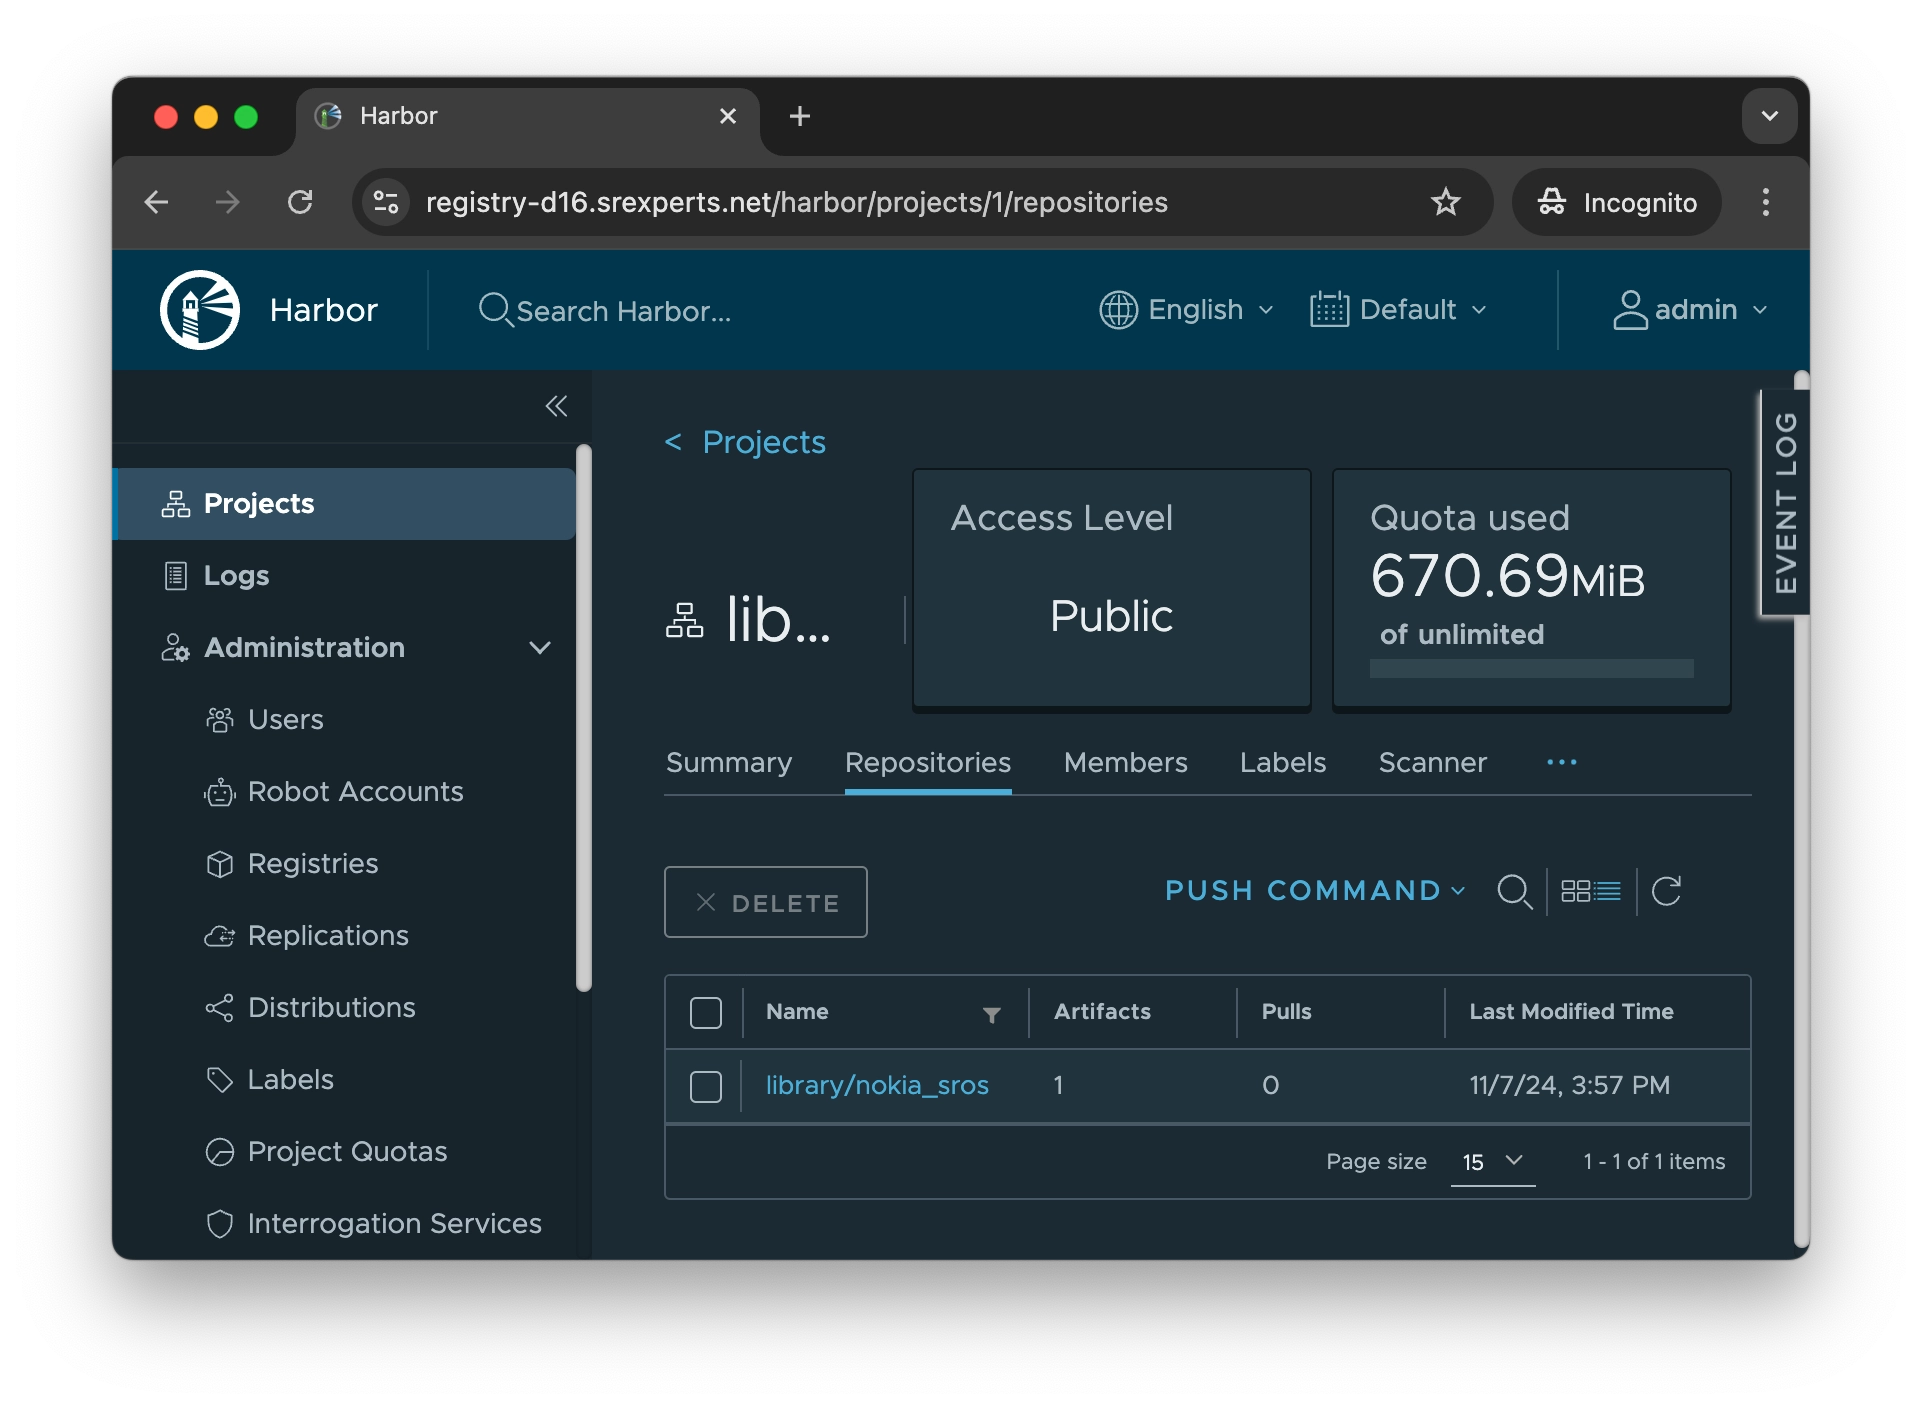The width and height of the screenshot is (1922, 1408).
Task: Click the Incognito indicator button
Action: tap(1616, 202)
